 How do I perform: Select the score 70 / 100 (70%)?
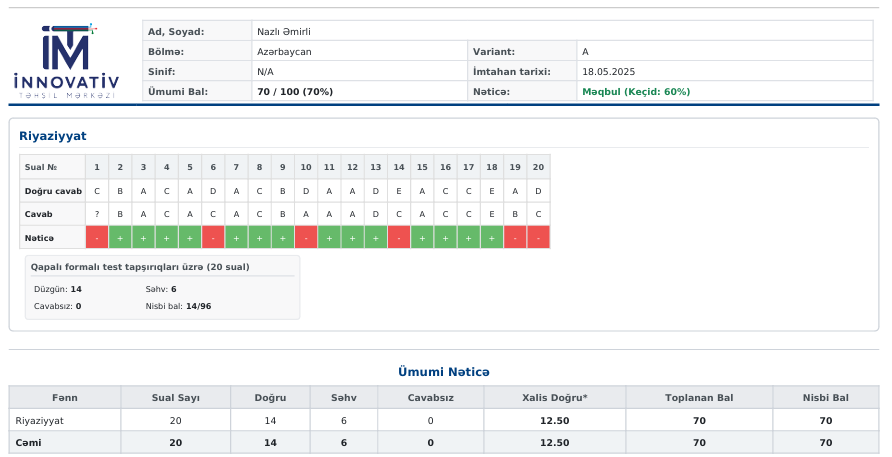(295, 92)
